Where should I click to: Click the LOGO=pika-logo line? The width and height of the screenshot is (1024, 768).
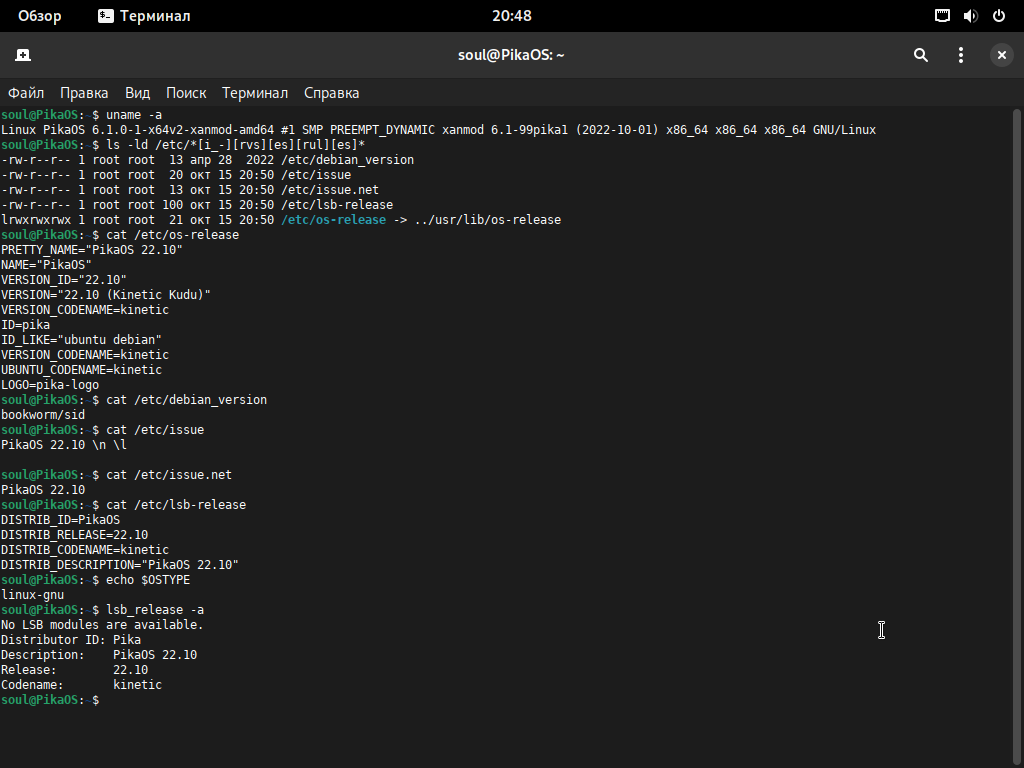point(50,385)
